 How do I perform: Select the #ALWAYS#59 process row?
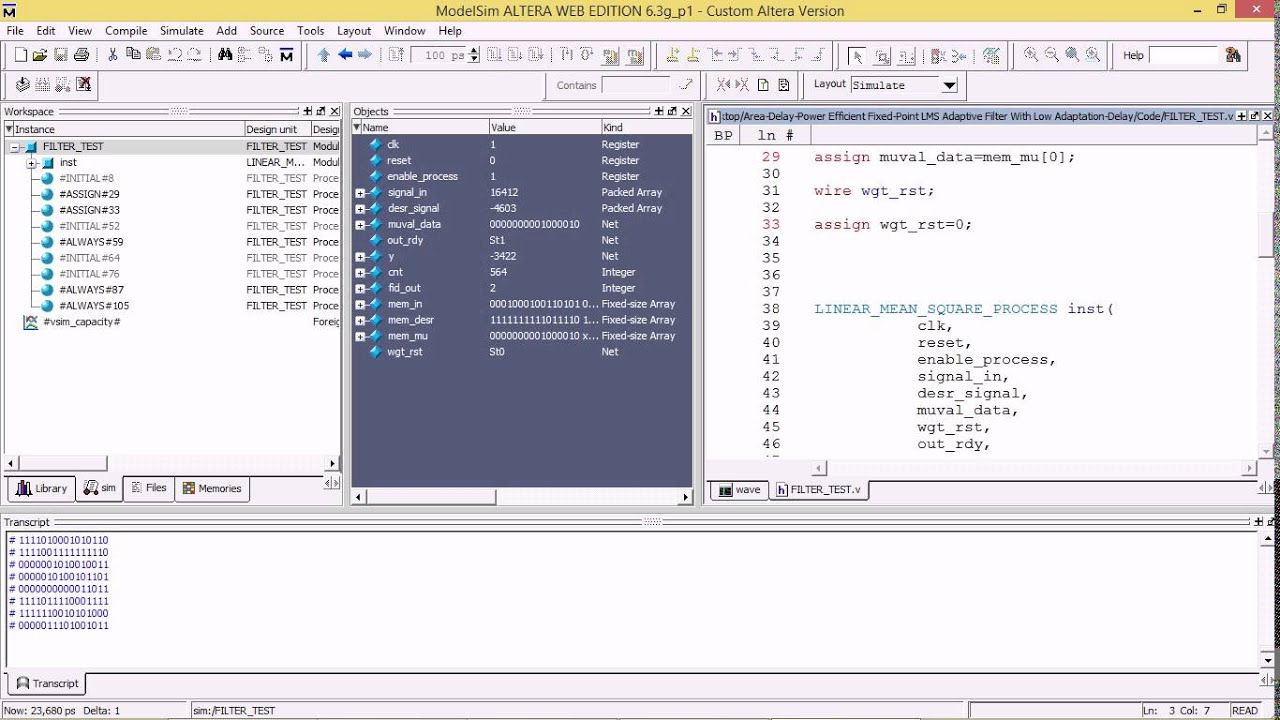172,242
